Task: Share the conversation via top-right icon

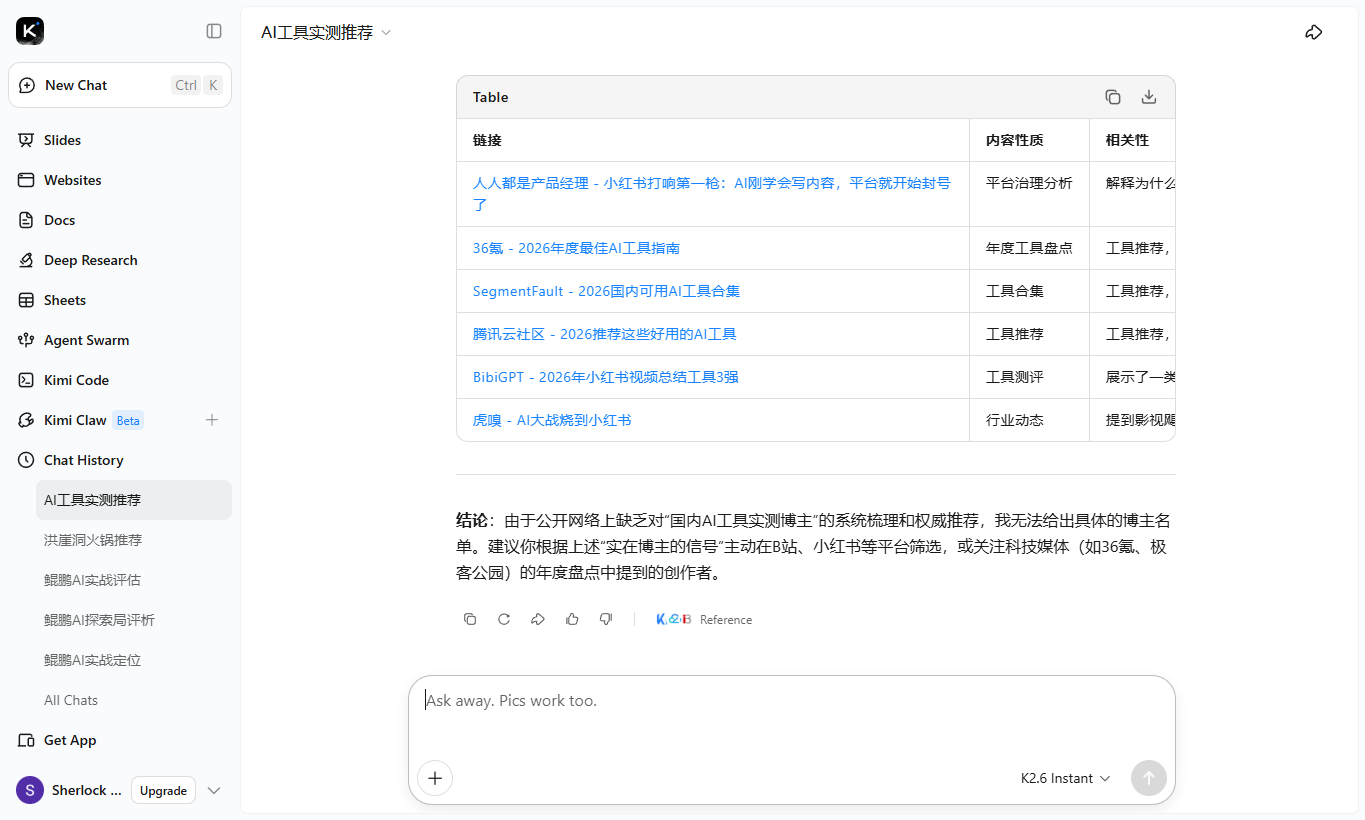Action: point(1314,32)
